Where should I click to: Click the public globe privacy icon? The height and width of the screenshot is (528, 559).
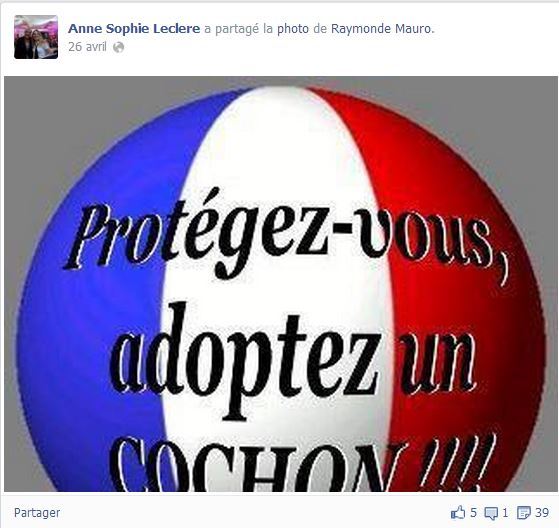pyautogui.click(x=118, y=47)
